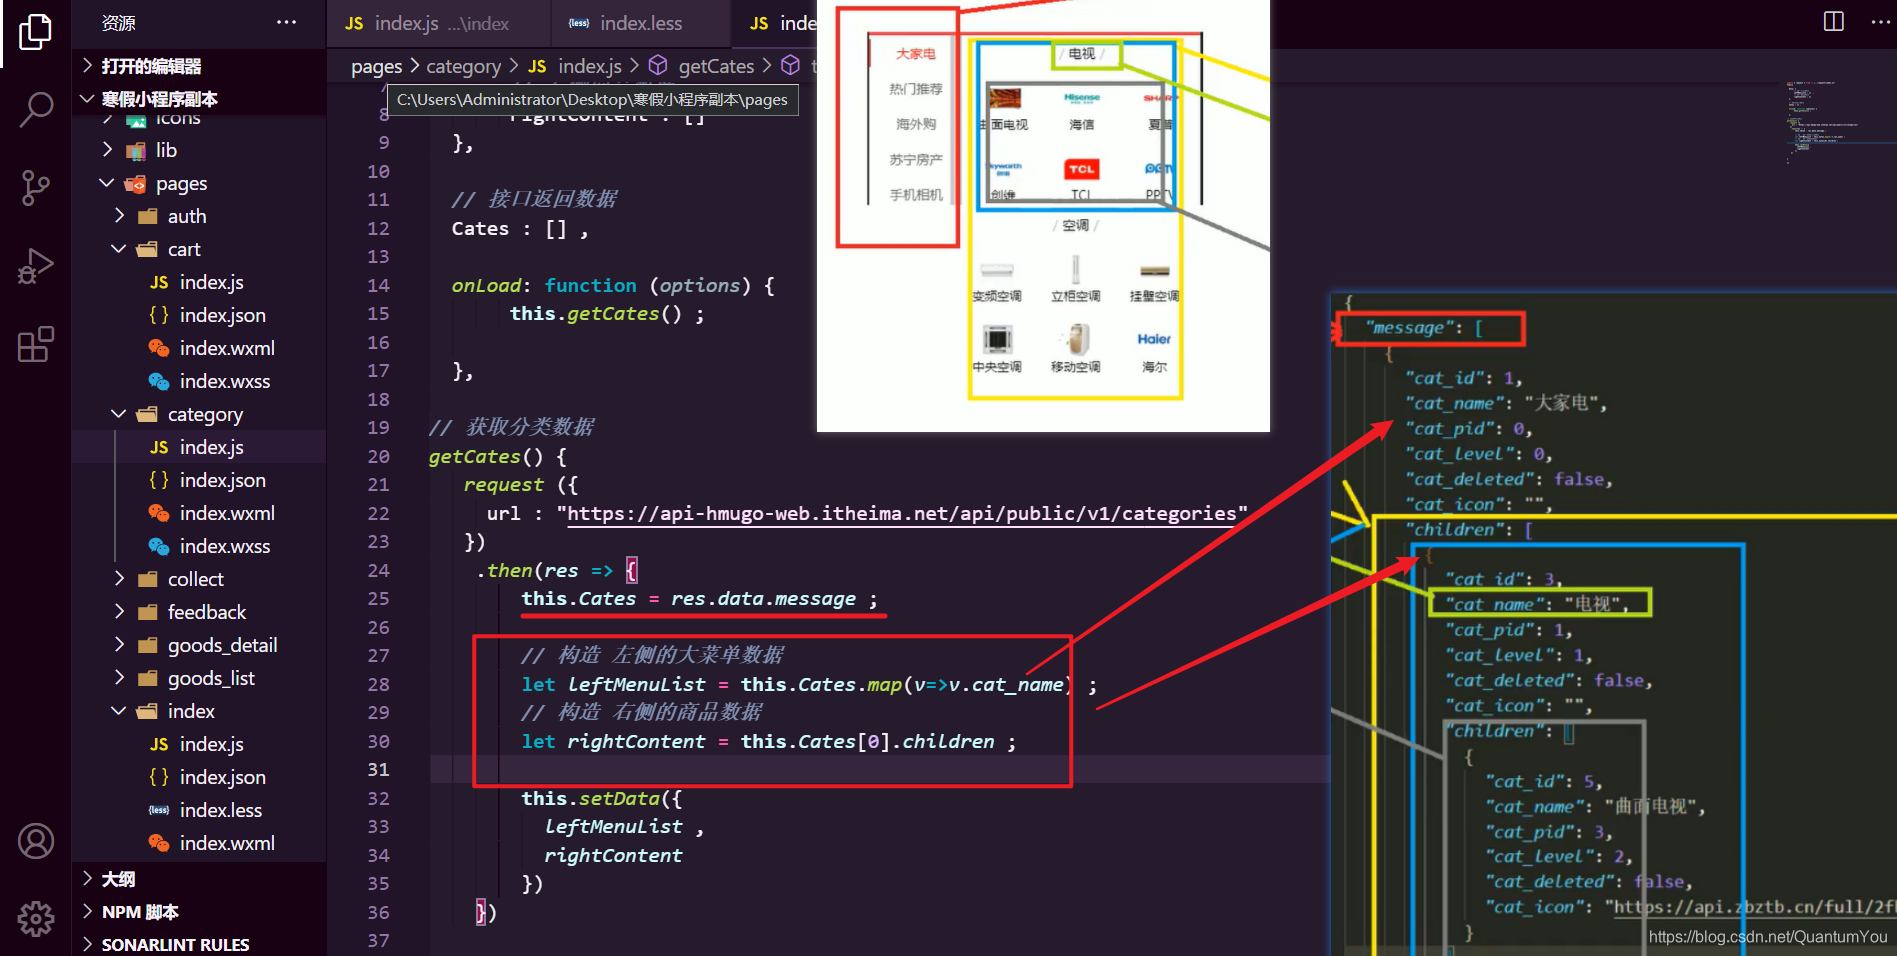The image size is (1897, 956).
Task: Click the getCates breadcrumb segment
Action: point(702,66)
